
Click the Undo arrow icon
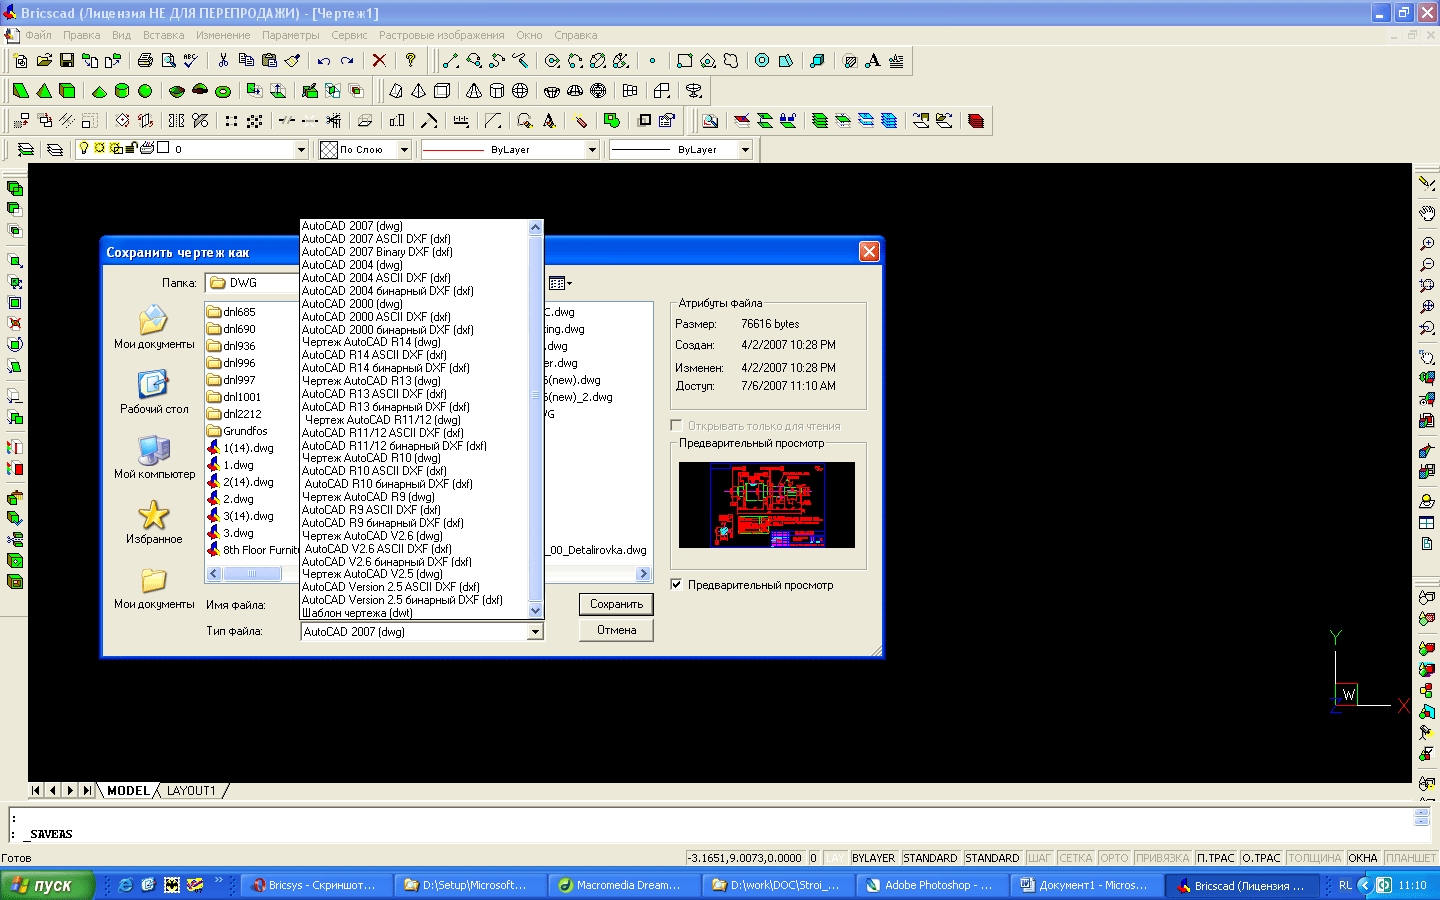point(324,61)
